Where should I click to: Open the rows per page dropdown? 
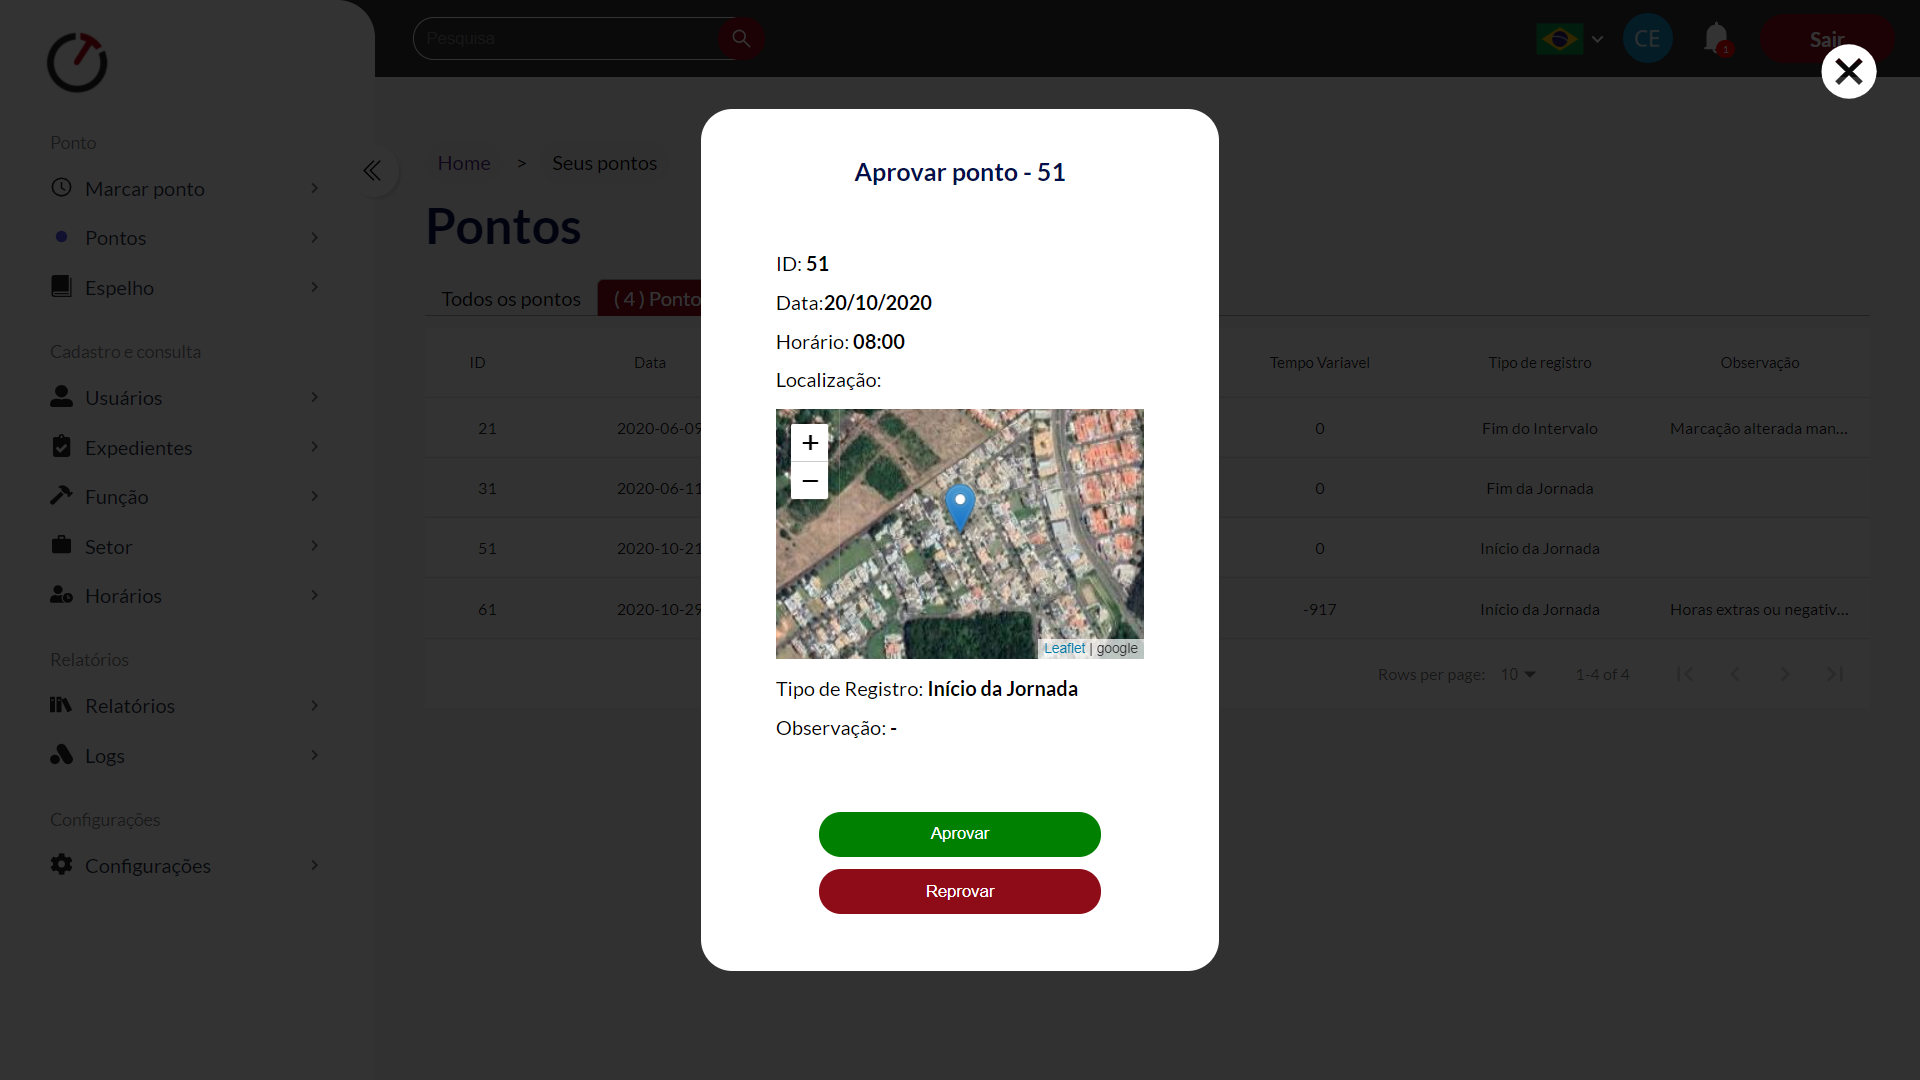(1517, 675)
